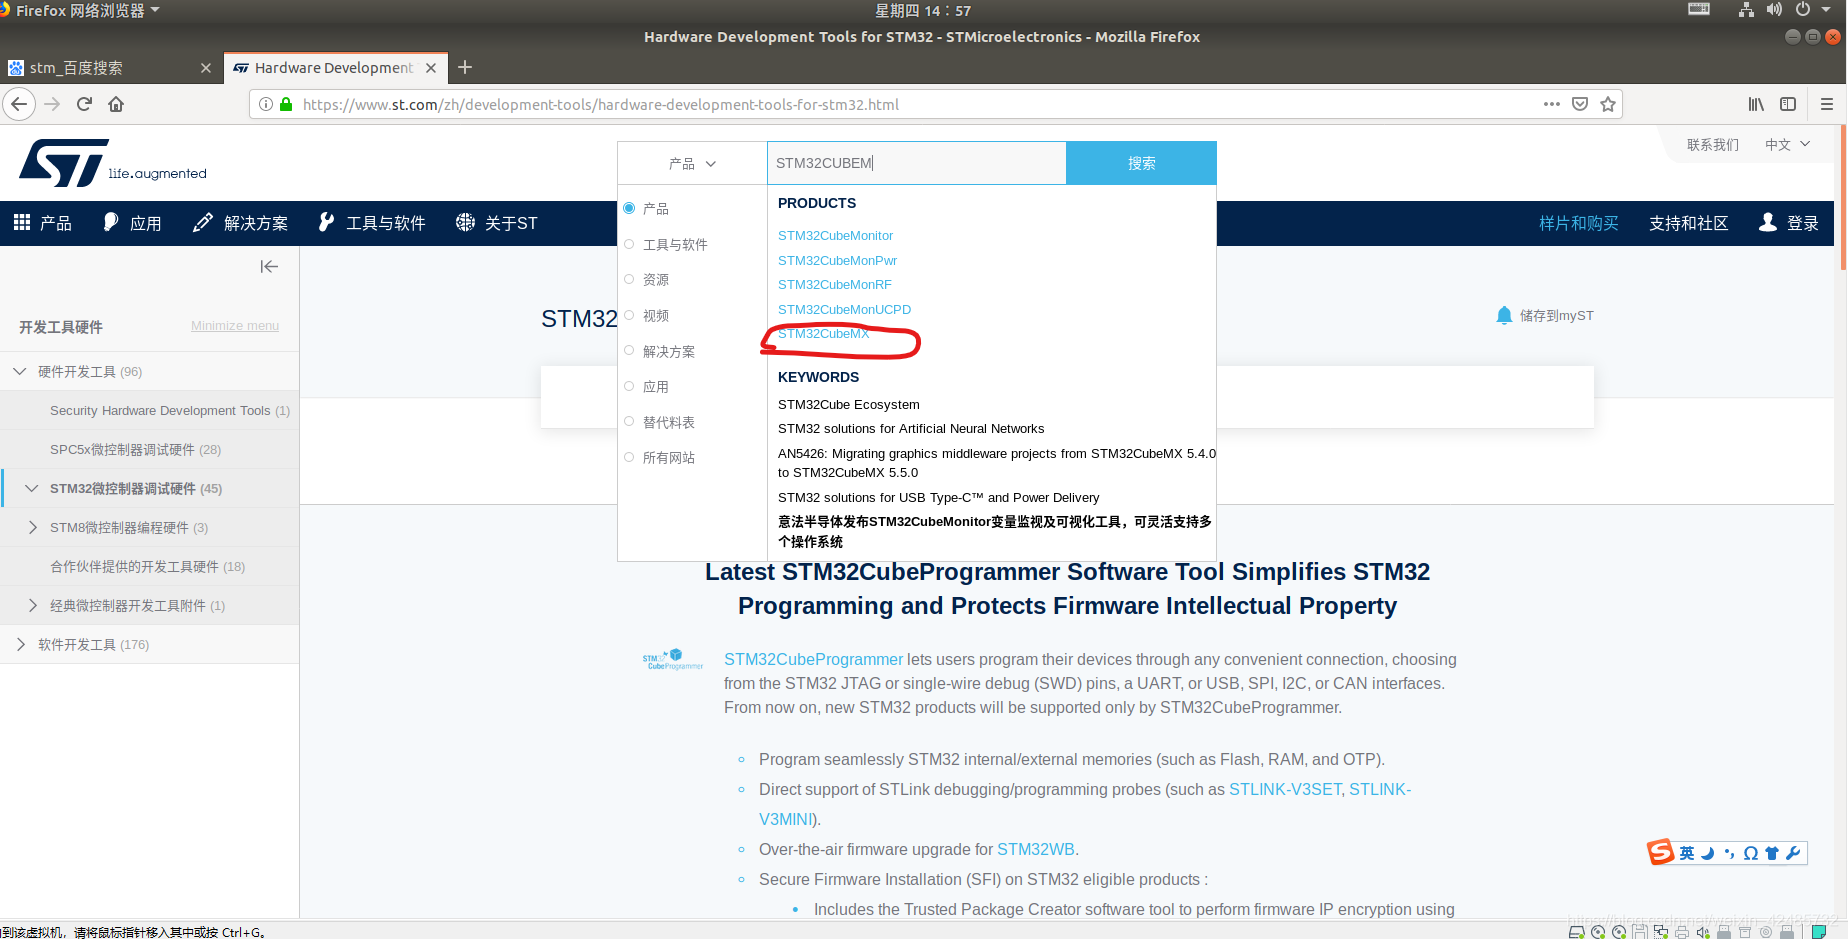Close the Hardware Development tab
This screenshot has width=1848, height=939.
point(431,68)
